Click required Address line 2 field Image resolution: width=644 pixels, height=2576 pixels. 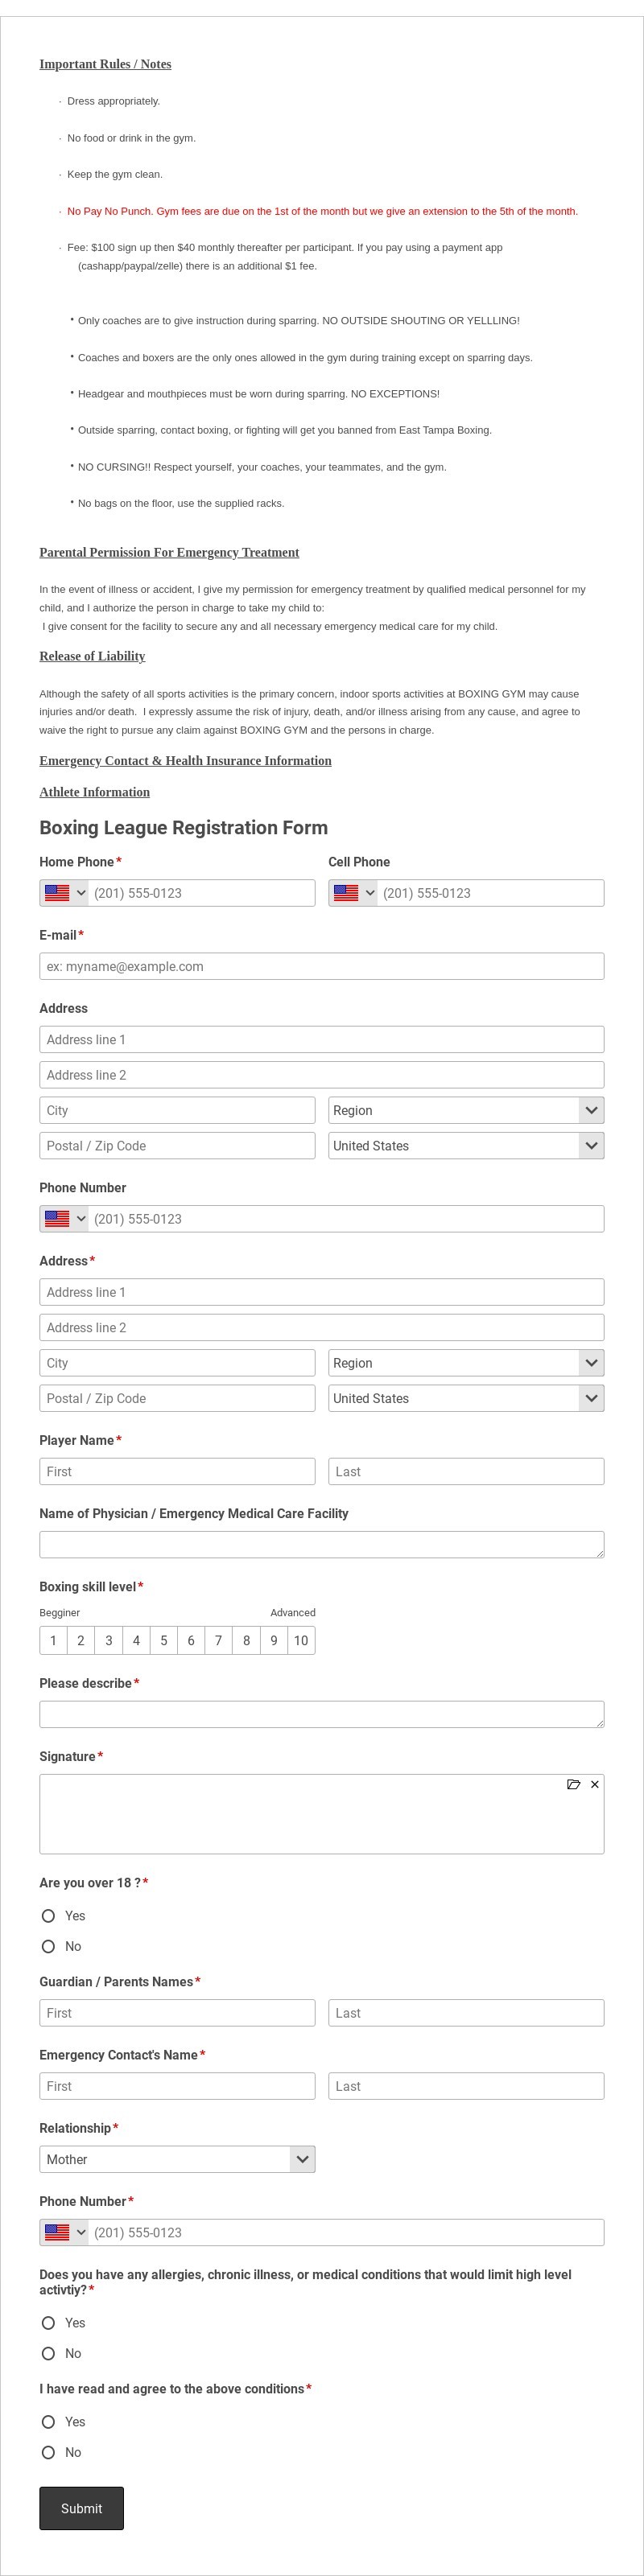[x=322, y=1327]
